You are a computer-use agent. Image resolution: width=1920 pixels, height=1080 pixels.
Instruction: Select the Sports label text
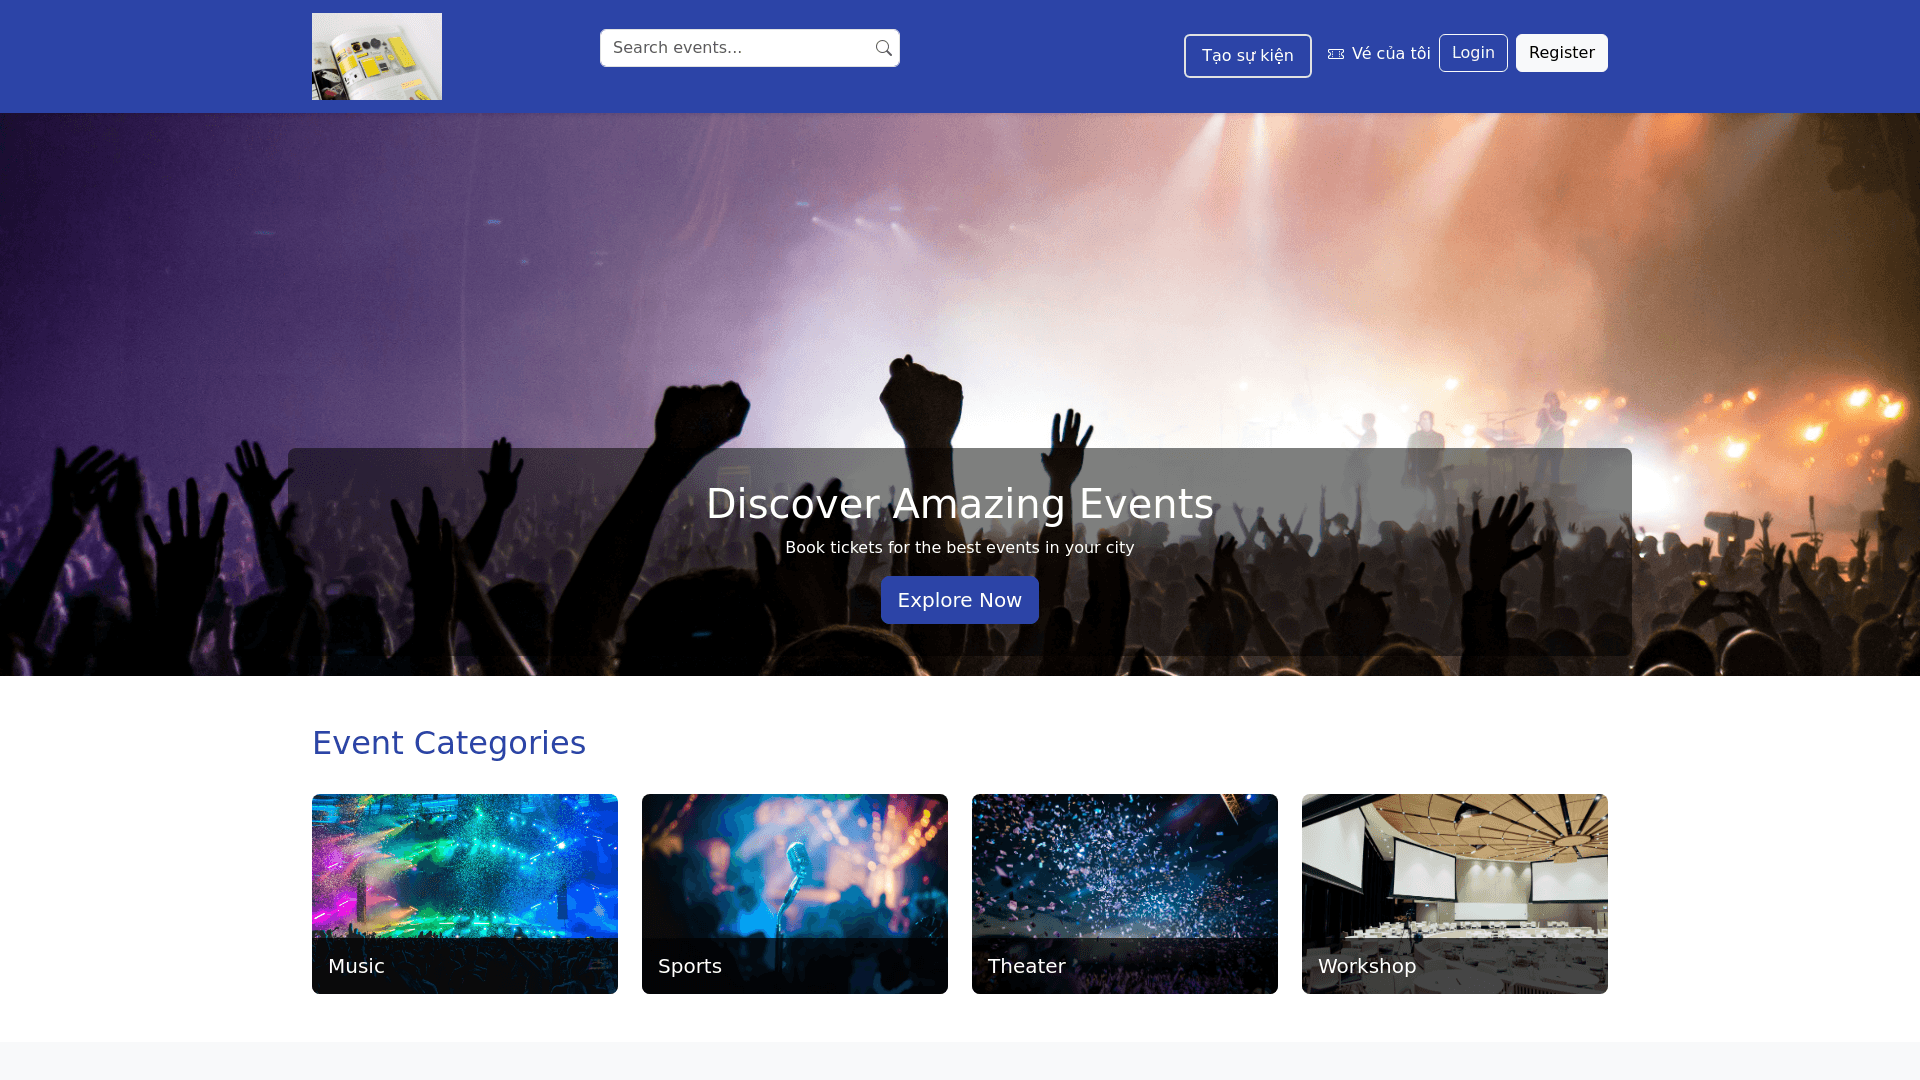pyautogui.click(x=690, y=966)
